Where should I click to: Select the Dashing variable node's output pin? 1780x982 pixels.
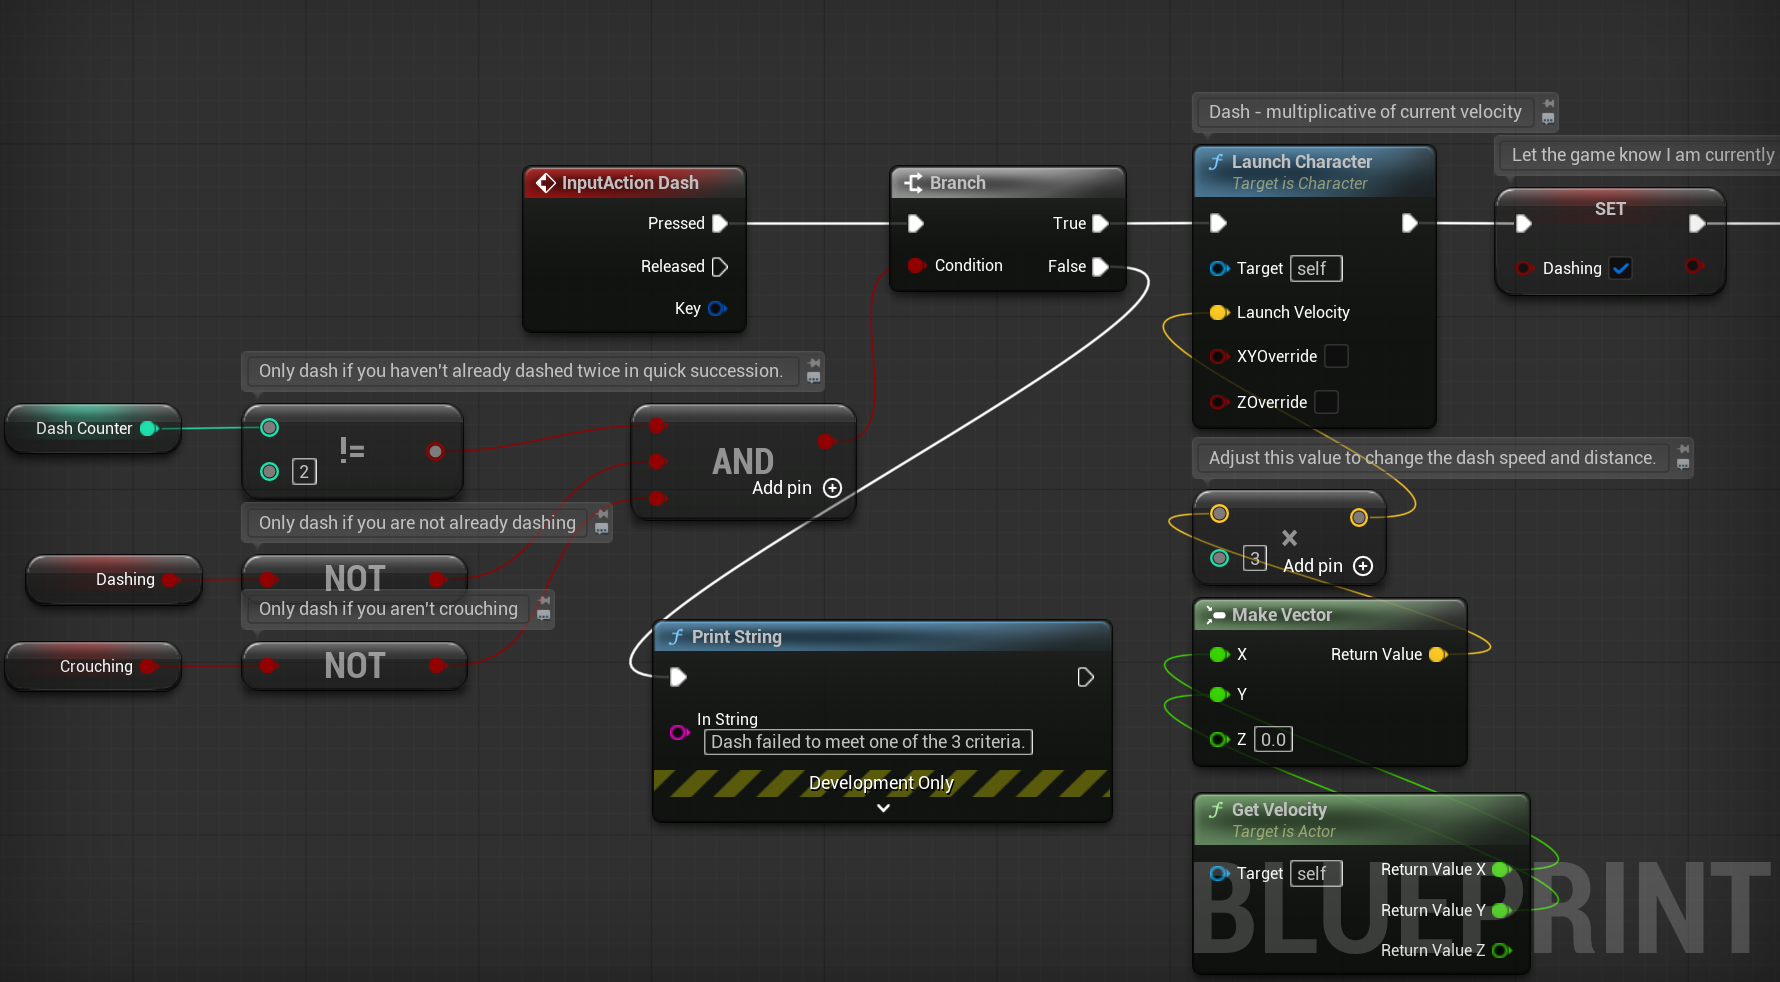(x=170, y=579)
